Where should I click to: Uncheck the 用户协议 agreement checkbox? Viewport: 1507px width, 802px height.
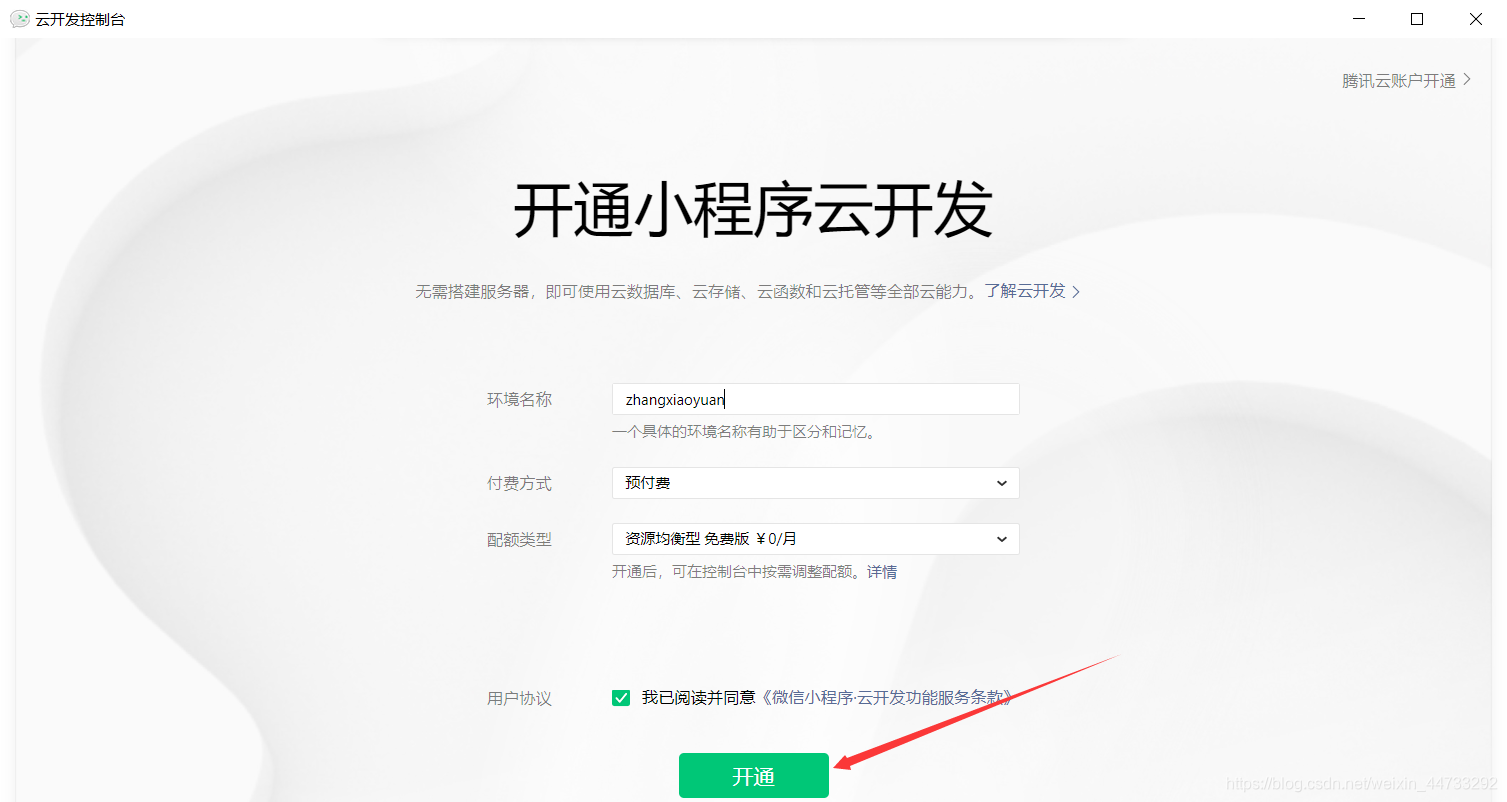(621, 698)
